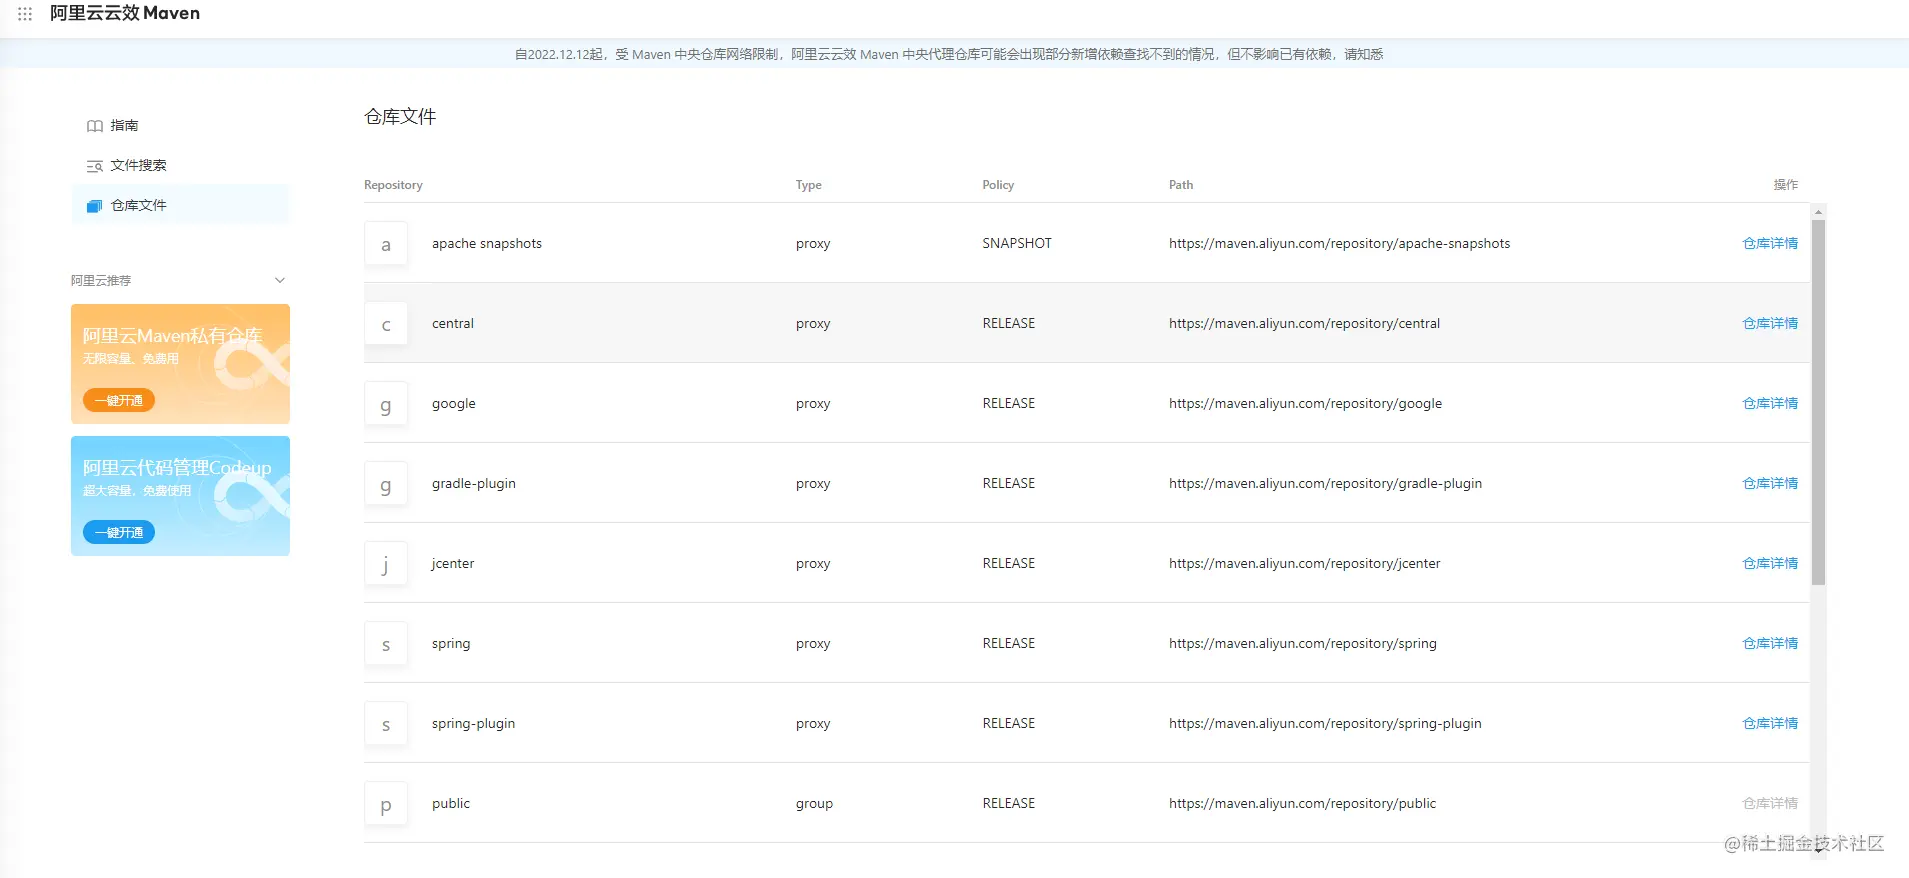Screen dimensions: 1909x878
Task: Click the greyed 仓库详情 for public
Action: pos(1770,803)
